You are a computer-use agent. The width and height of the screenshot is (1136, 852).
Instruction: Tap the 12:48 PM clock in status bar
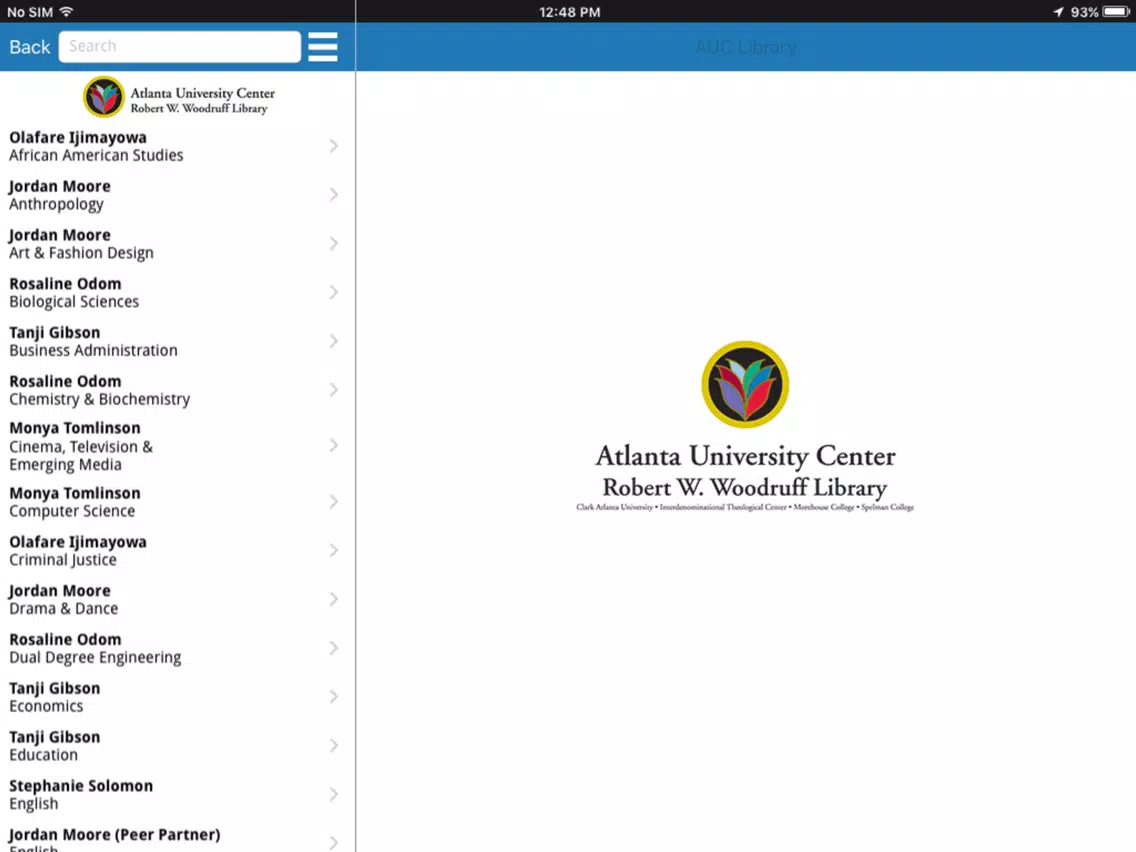(569, 12)
